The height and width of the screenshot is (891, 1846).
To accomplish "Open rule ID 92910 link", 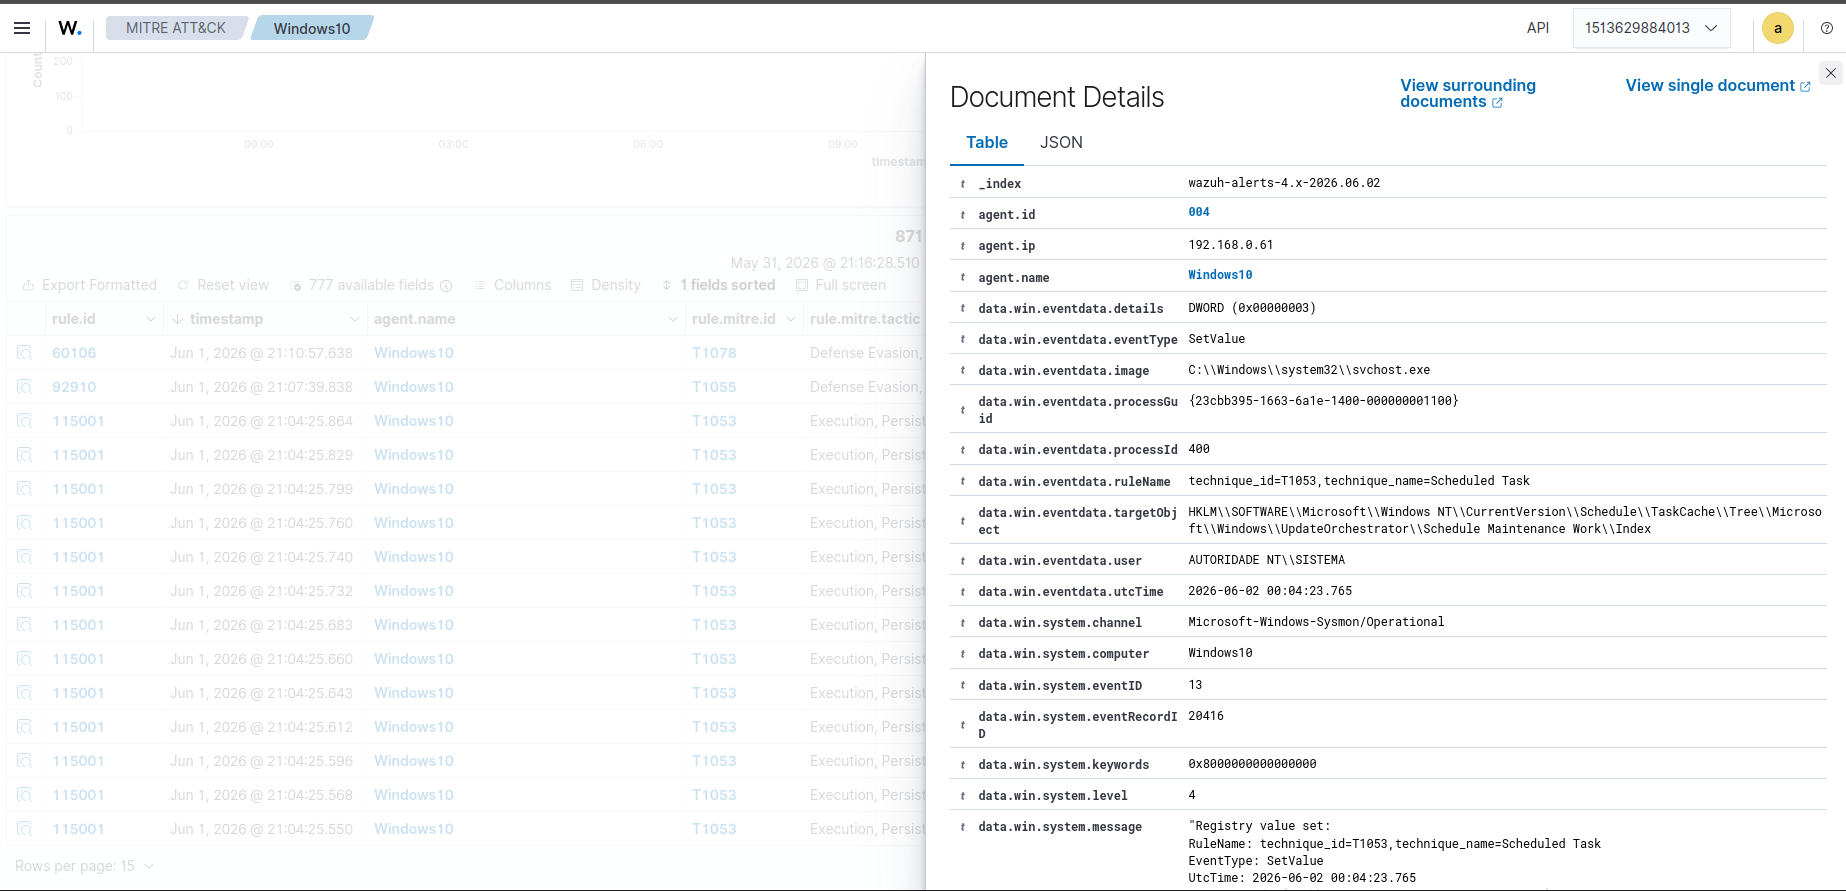I will pos(74,387).
